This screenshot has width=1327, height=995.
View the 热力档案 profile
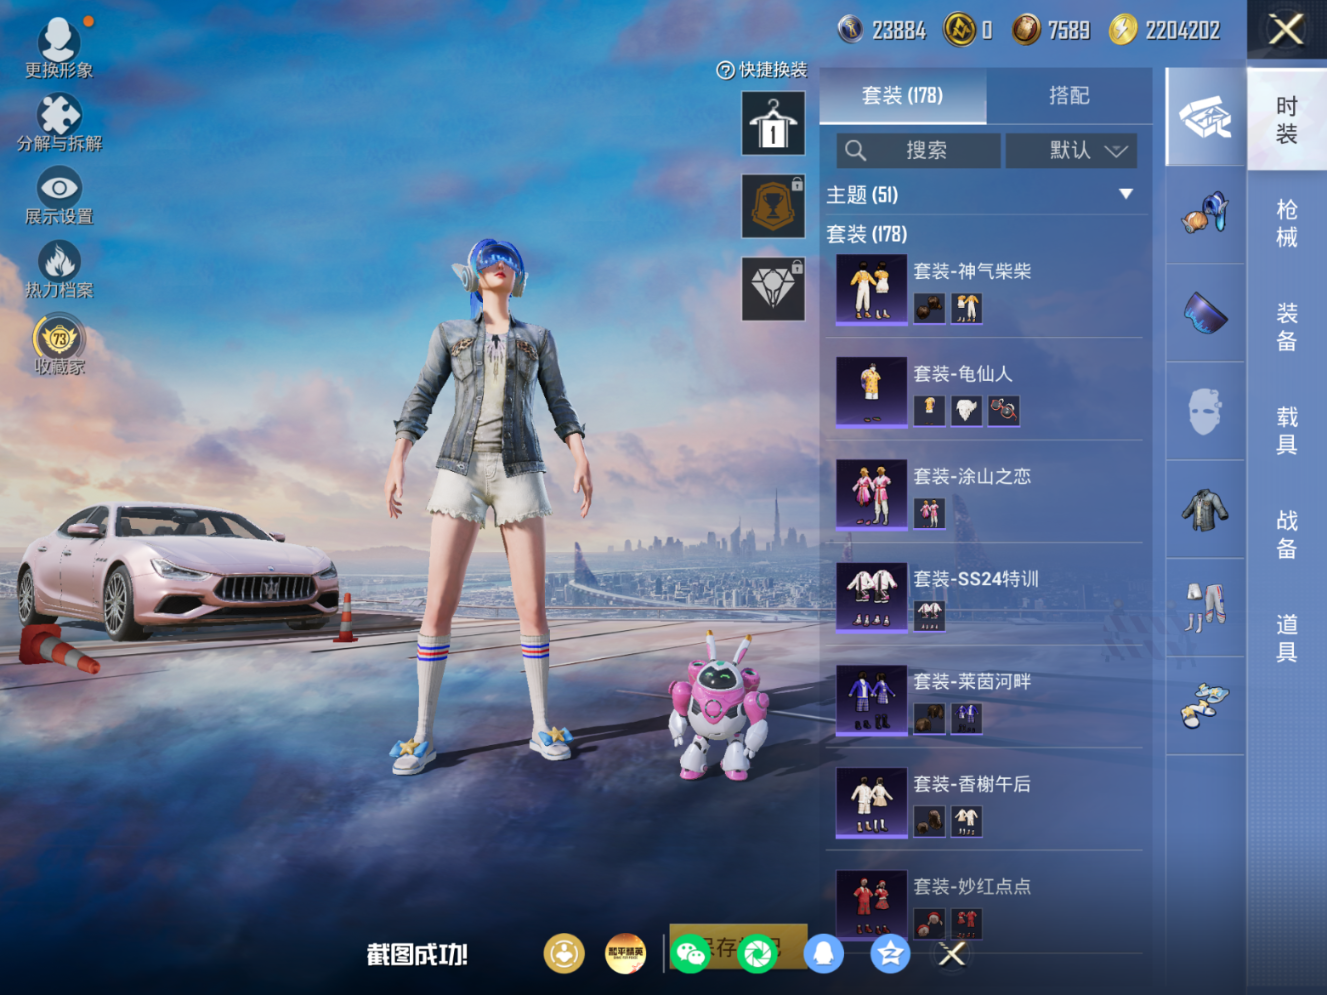pos(59,263)
